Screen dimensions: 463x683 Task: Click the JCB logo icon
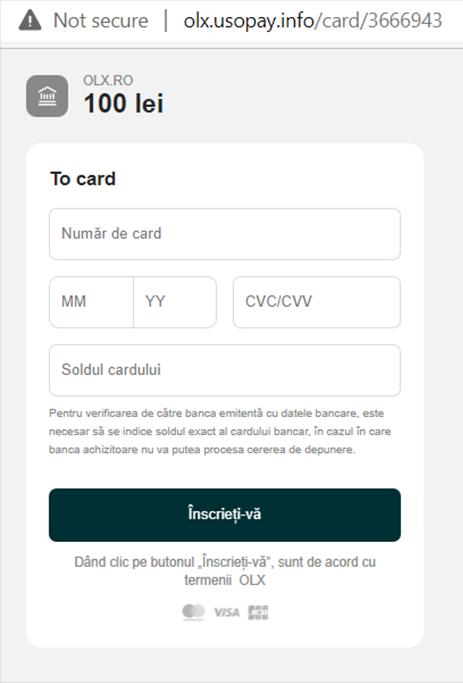point(258,612)
